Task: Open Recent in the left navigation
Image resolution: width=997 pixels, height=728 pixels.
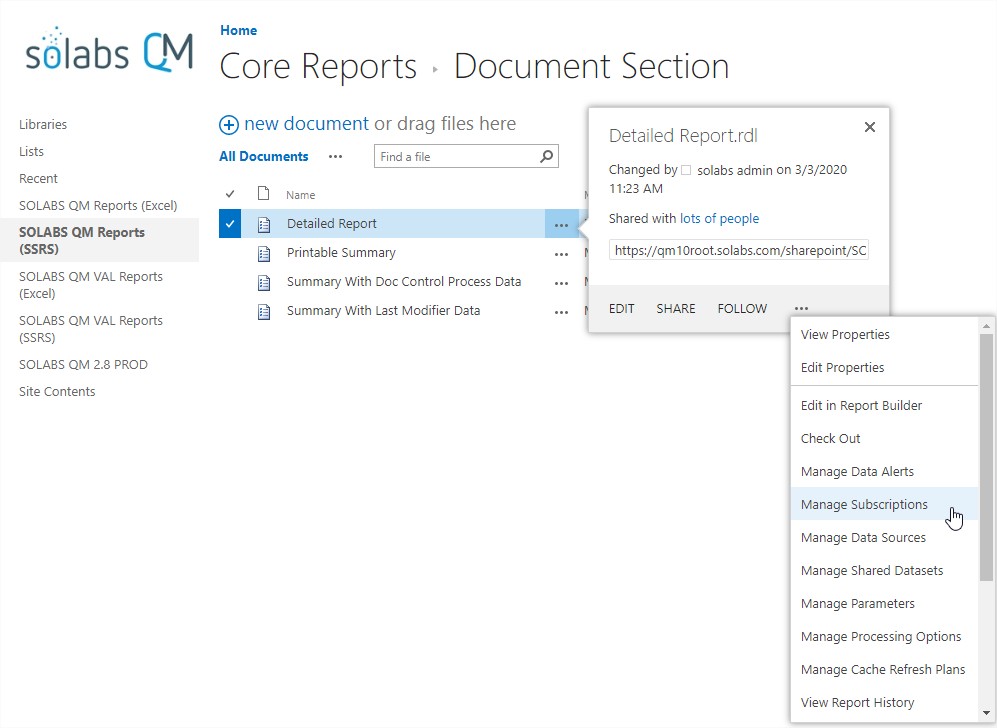Action: coord(38,179)
